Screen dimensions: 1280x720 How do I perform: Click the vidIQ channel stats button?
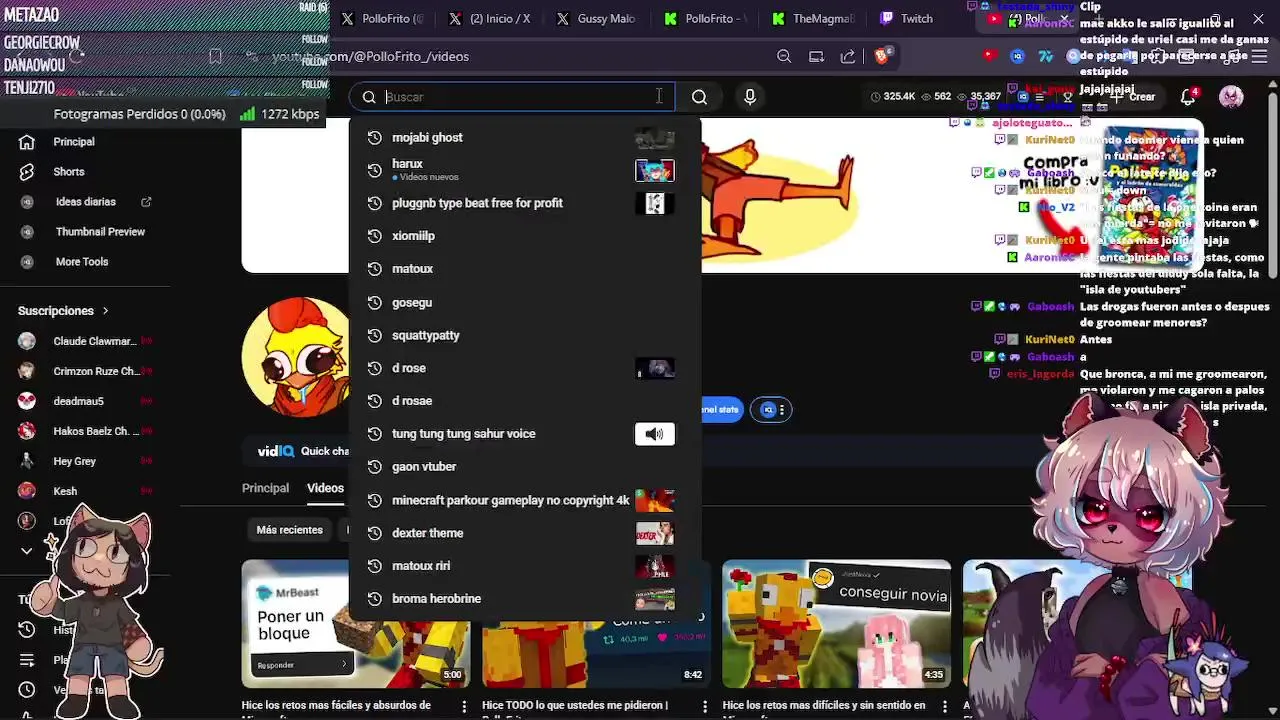click(722, 409)
